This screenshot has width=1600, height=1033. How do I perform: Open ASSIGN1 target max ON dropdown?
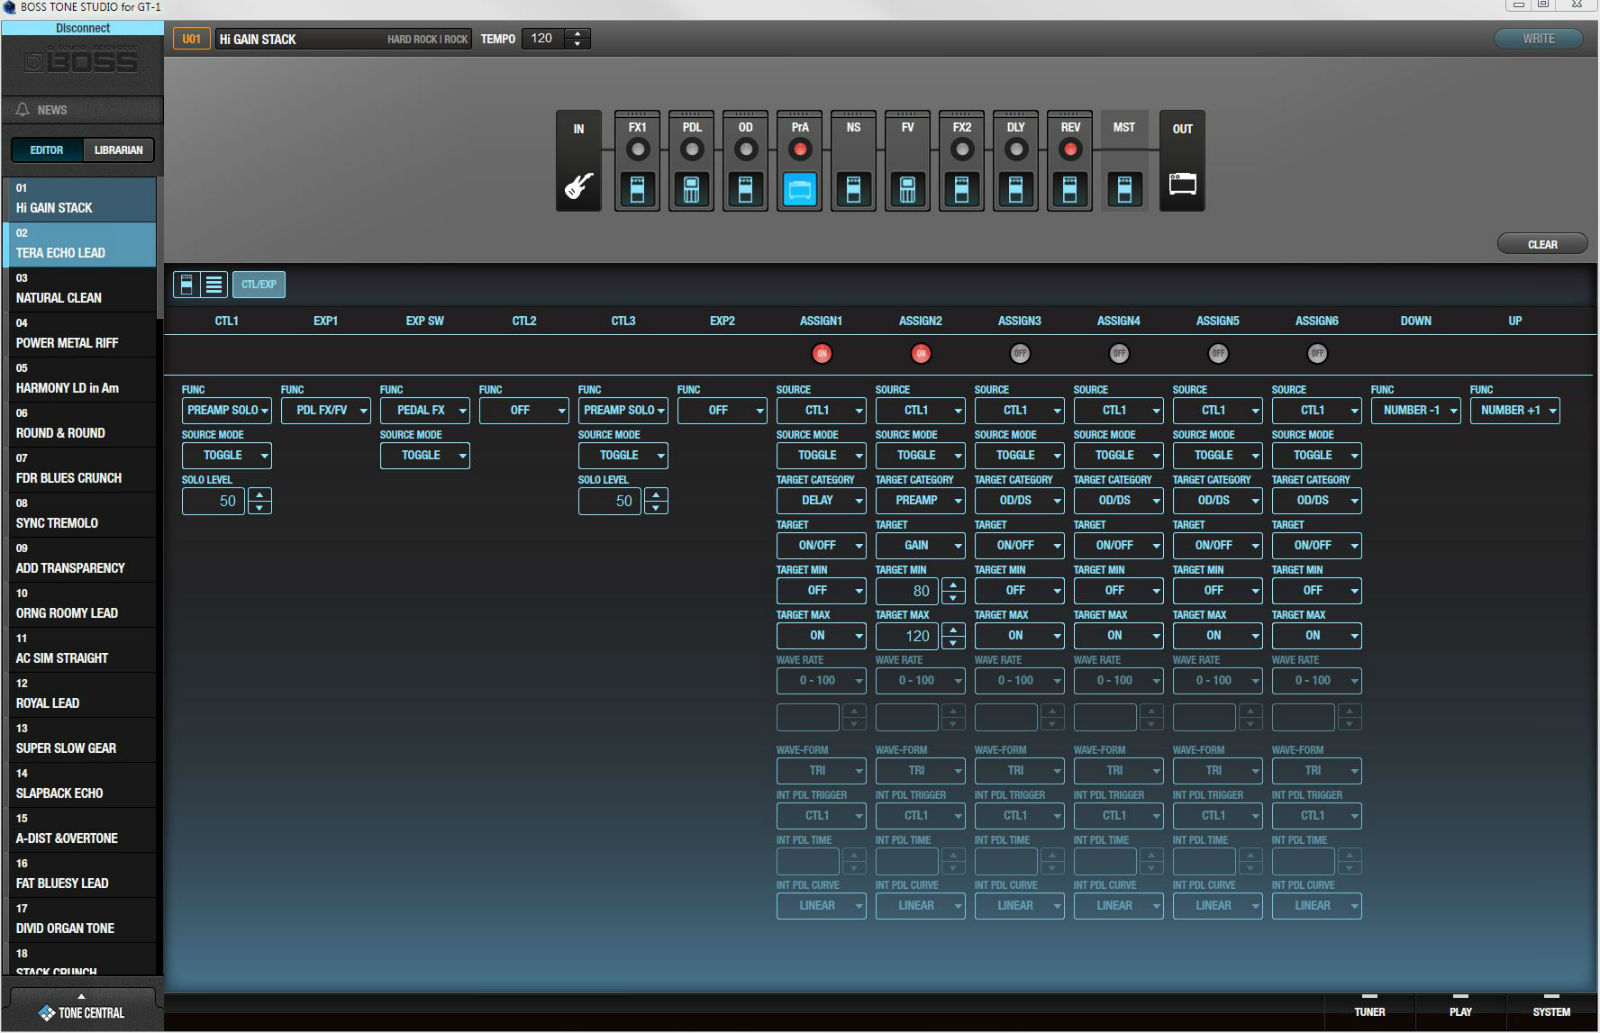pyautogui.click(x=821, y=635)
